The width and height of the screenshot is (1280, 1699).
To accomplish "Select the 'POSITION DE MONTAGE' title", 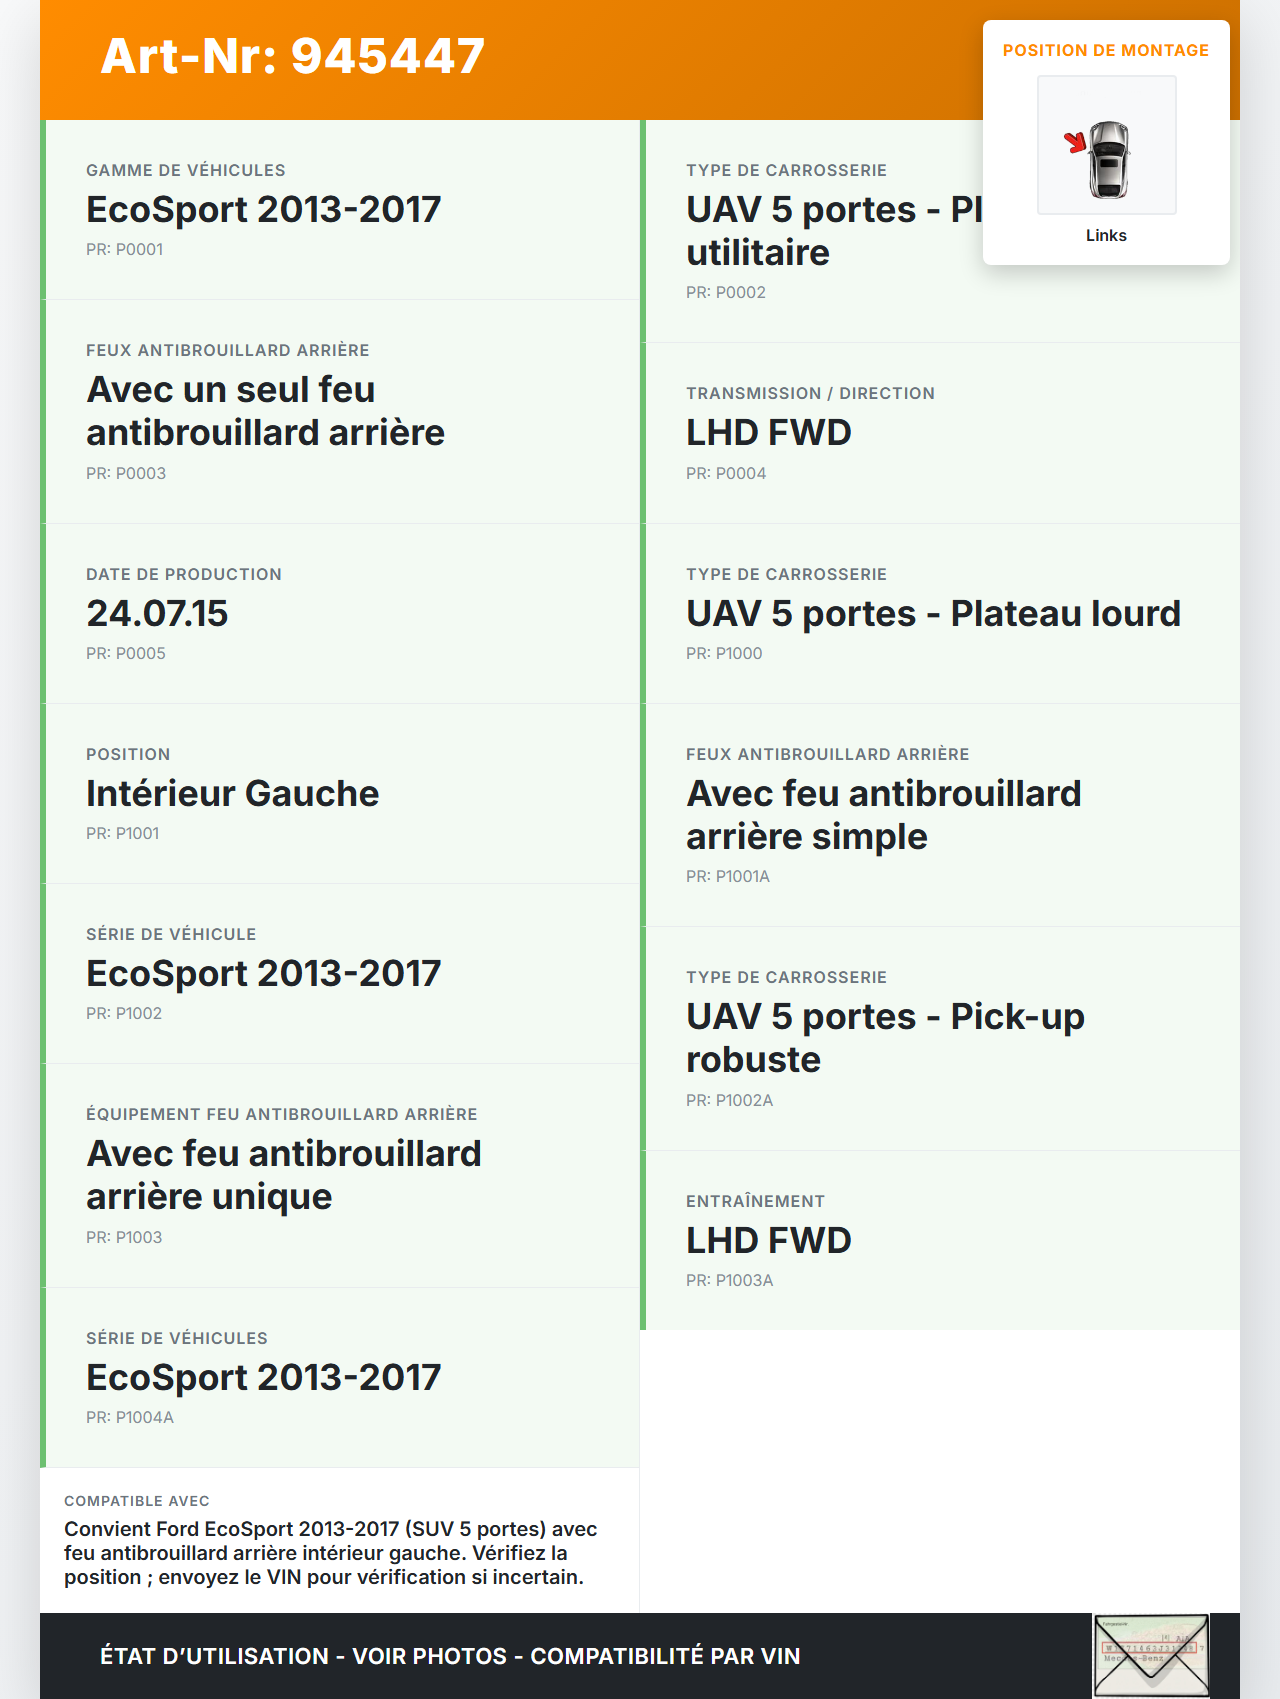I will tap(1106, 50).
